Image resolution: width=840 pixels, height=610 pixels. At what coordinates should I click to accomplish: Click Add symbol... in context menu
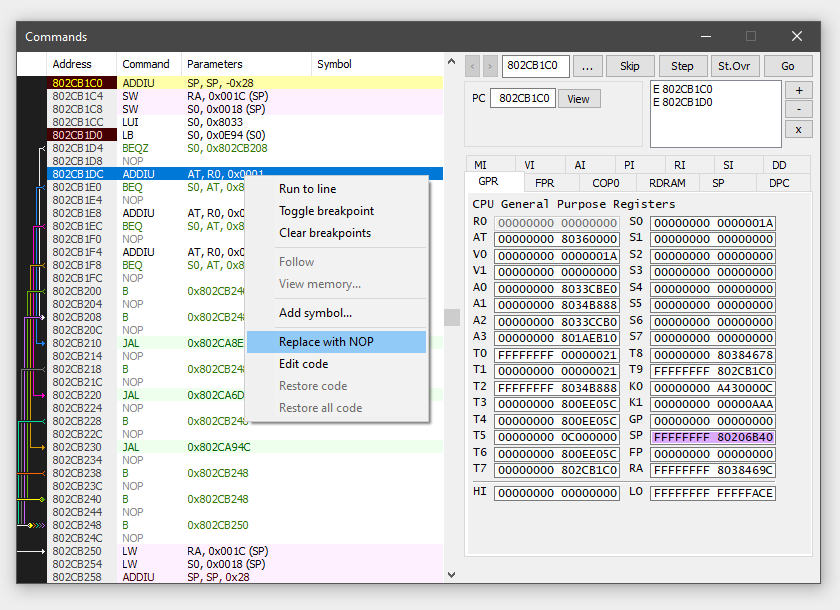point(315,313)
